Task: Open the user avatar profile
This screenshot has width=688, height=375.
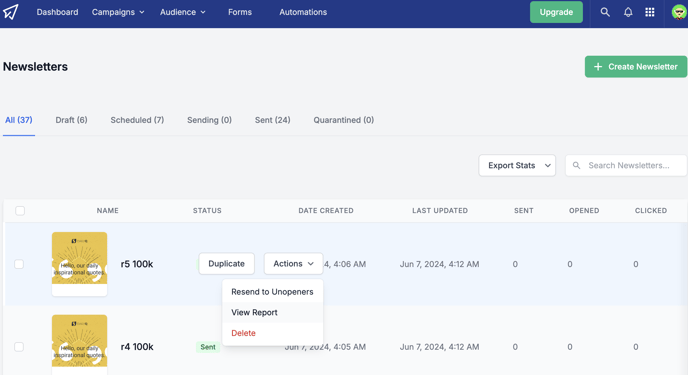Action: (679, 12)
